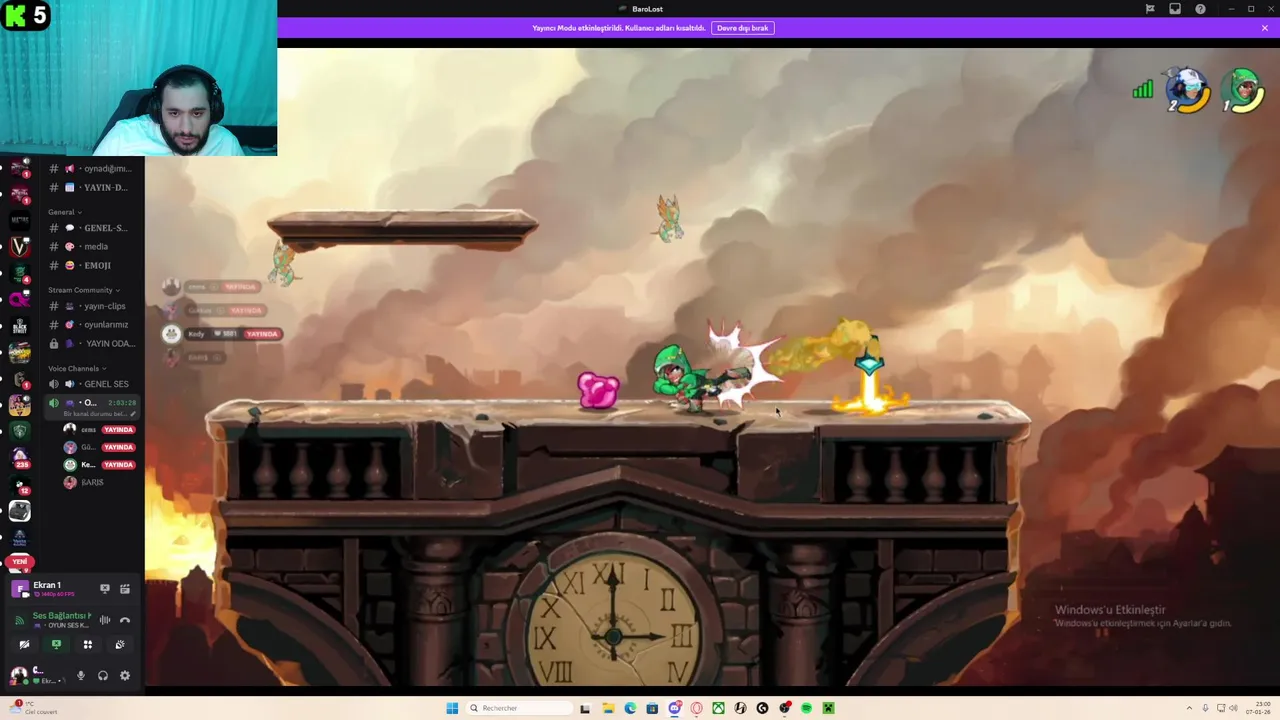Click the YAYINDA badge next to cems
1280x720 pixels.
(118, 430)
